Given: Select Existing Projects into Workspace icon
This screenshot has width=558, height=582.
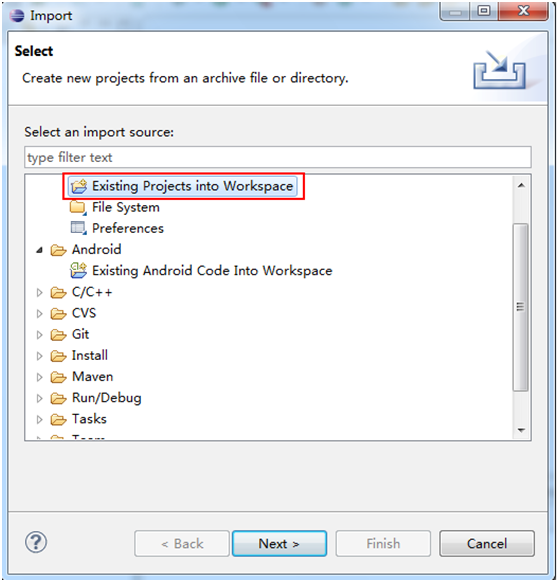Looking at the screenshot, I should 79,186.
